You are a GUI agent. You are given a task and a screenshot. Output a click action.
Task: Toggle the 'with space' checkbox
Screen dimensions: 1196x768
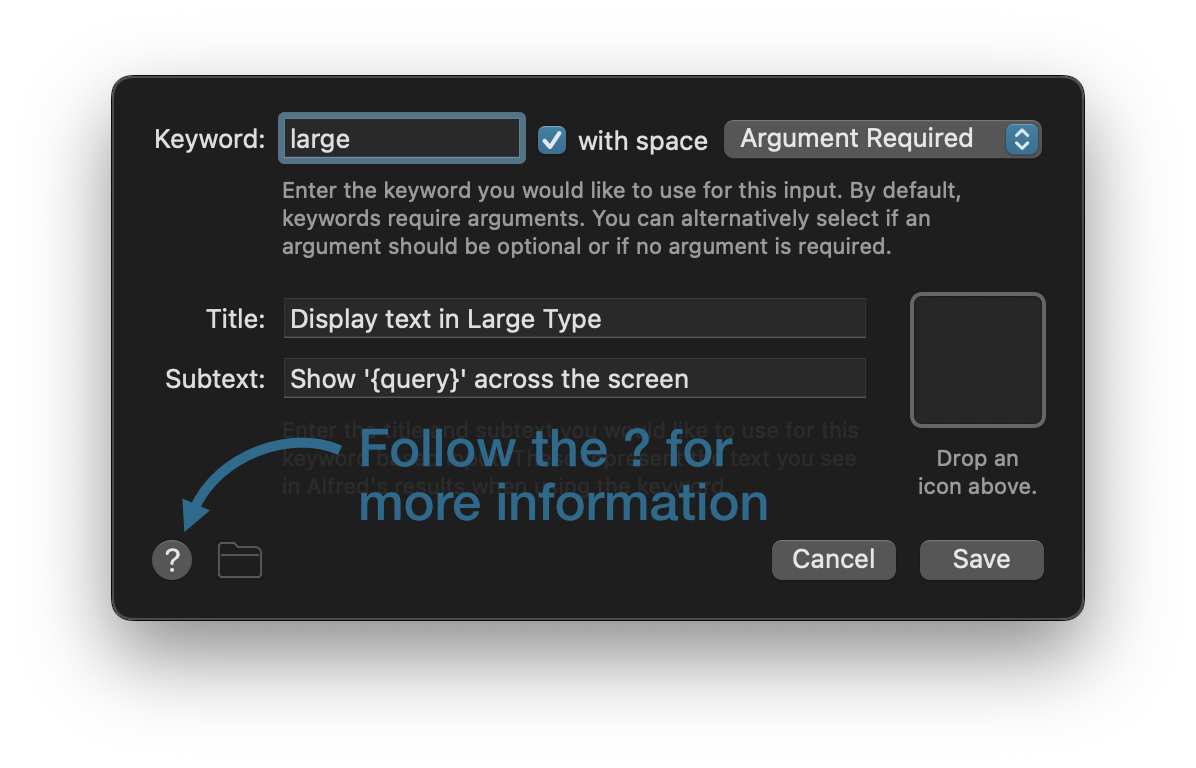(x=552, y=140)
